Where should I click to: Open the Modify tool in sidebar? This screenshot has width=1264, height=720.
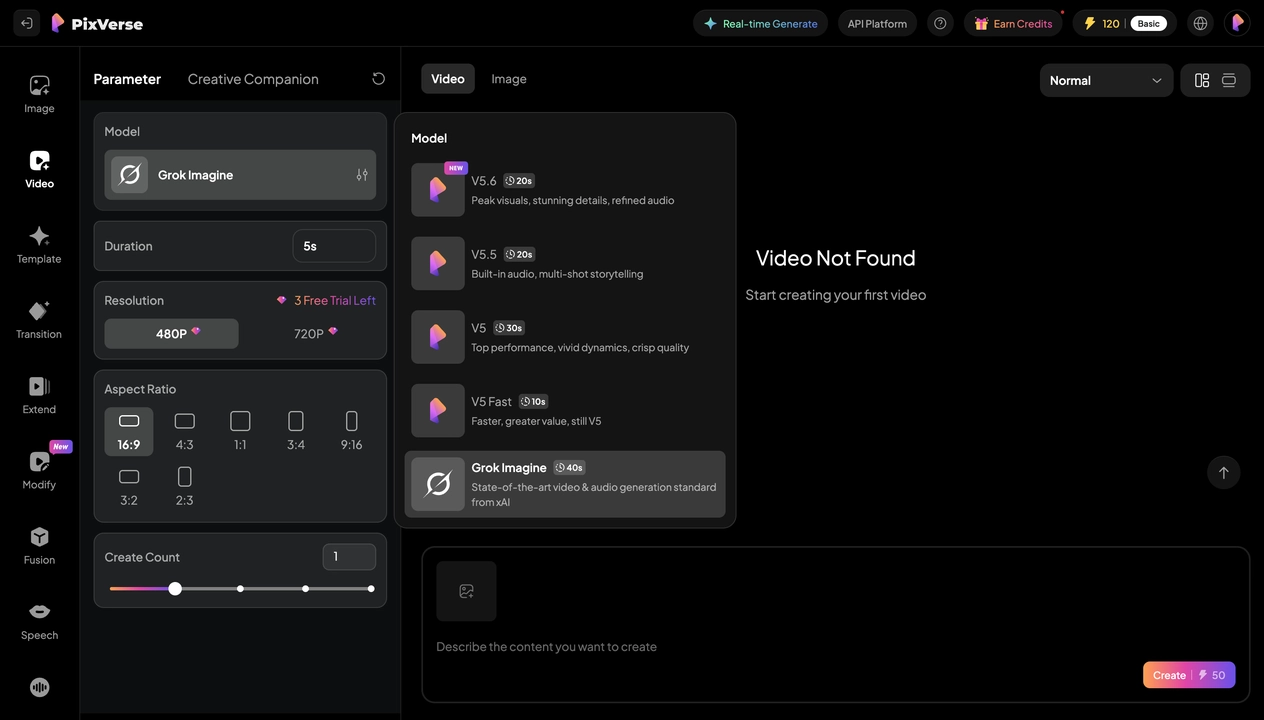coord(39,470)
